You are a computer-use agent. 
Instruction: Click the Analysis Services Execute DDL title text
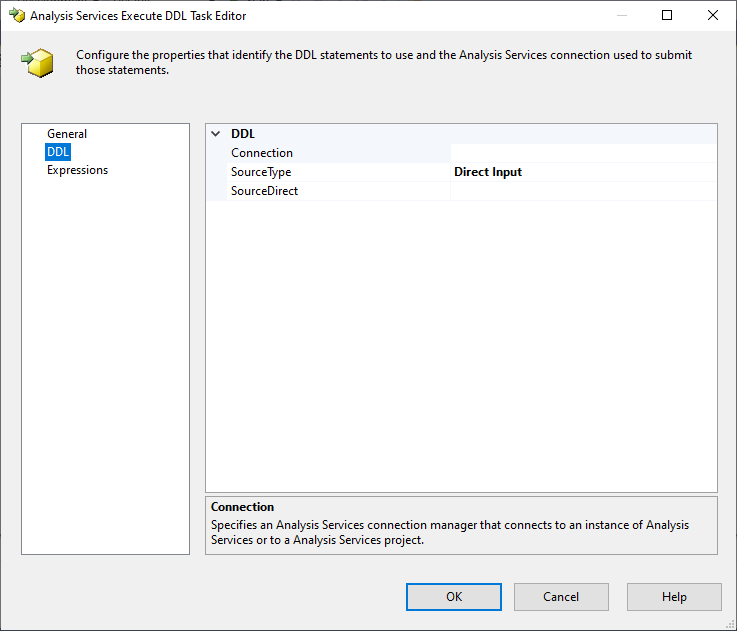point(138,16)
